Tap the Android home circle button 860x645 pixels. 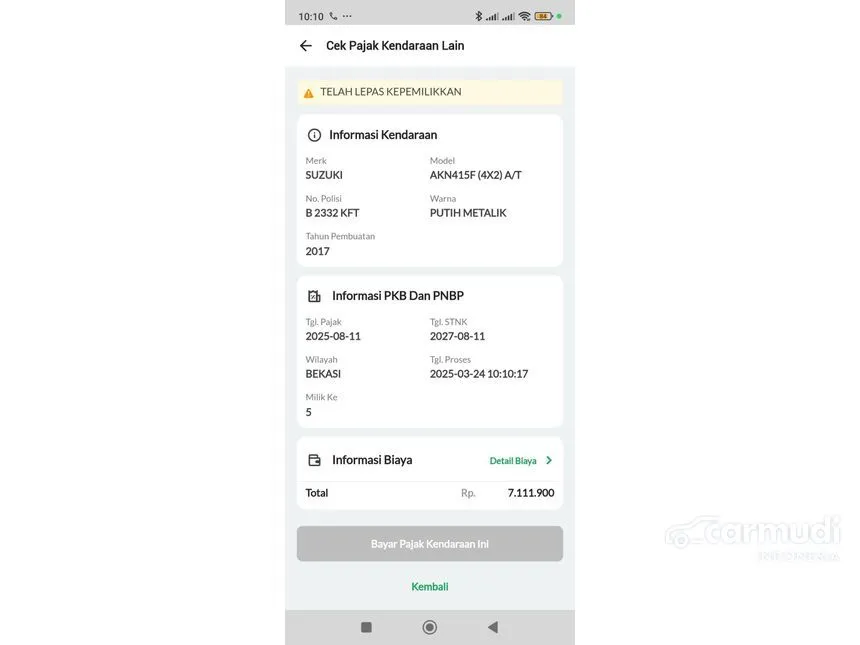pyautogui.click(x=429, y=627)
